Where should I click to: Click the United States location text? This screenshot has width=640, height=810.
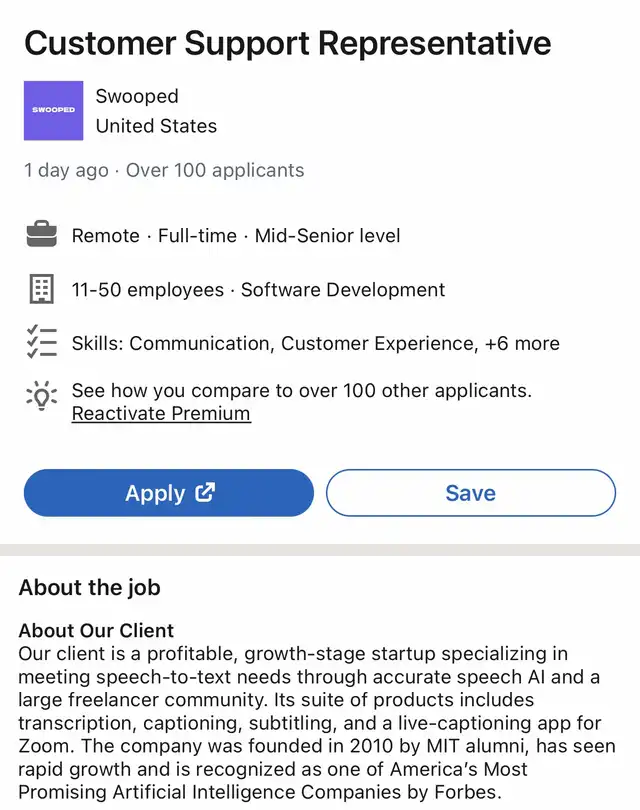pos(156,126)
